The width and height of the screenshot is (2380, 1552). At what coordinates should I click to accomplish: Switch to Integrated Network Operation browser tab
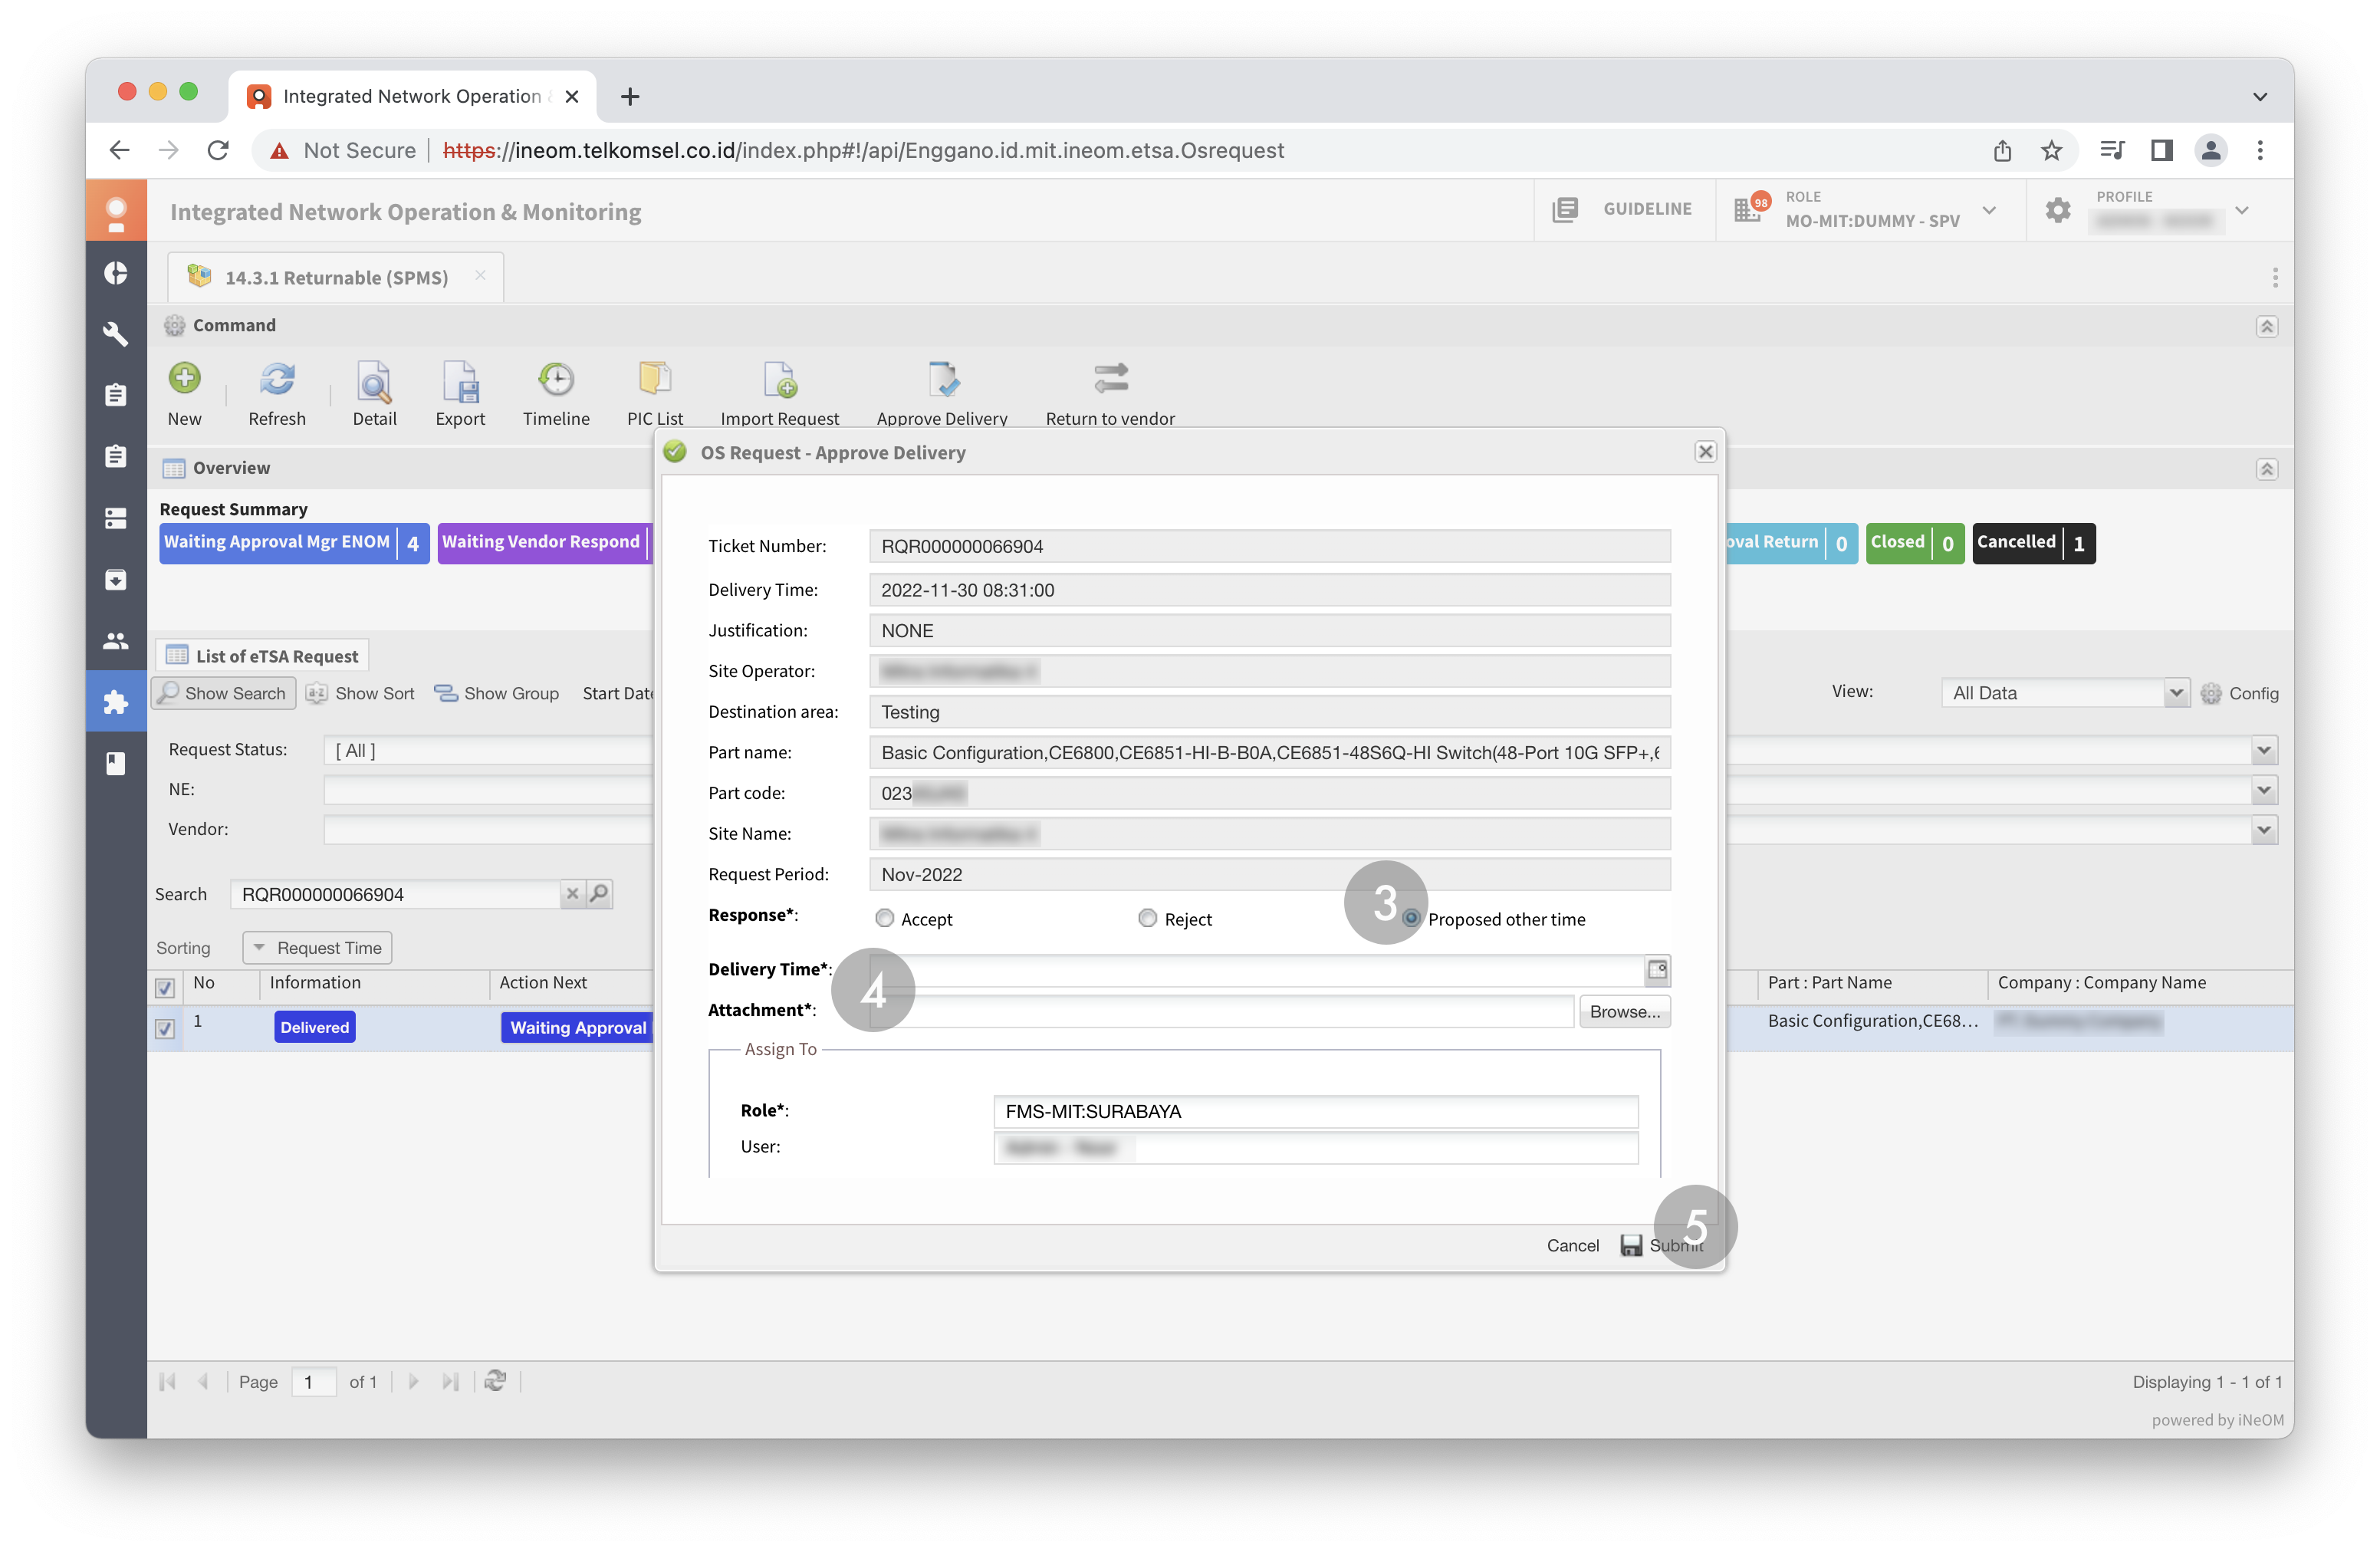411,96
